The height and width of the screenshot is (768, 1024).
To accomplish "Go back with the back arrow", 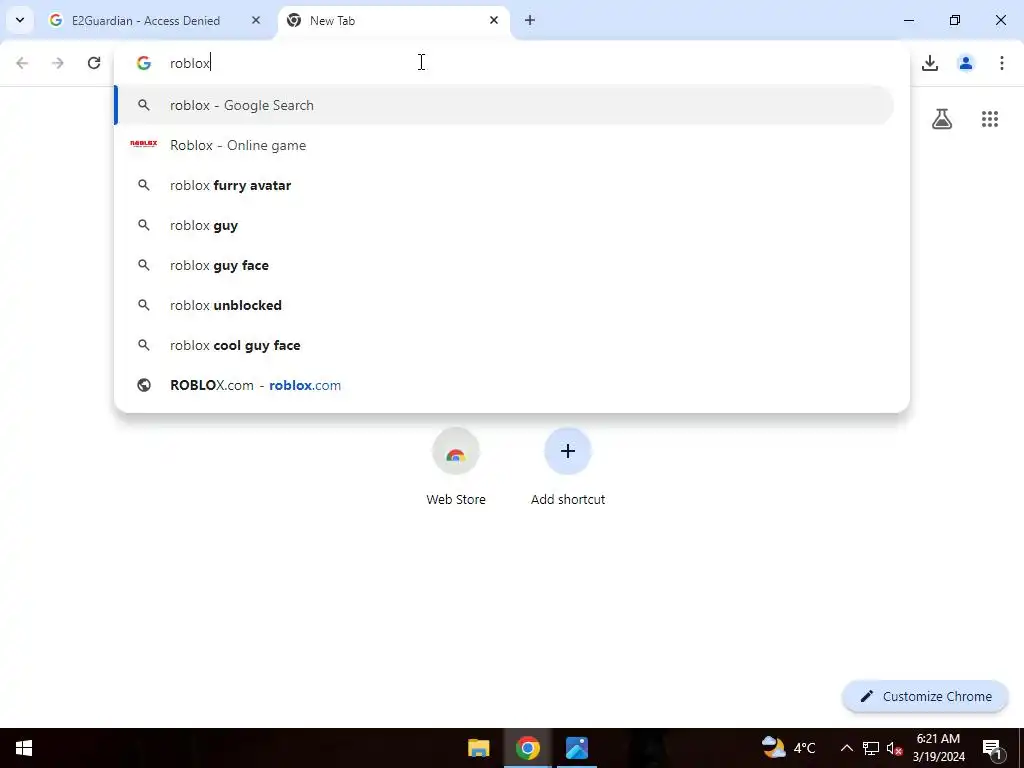I will 22,63.
